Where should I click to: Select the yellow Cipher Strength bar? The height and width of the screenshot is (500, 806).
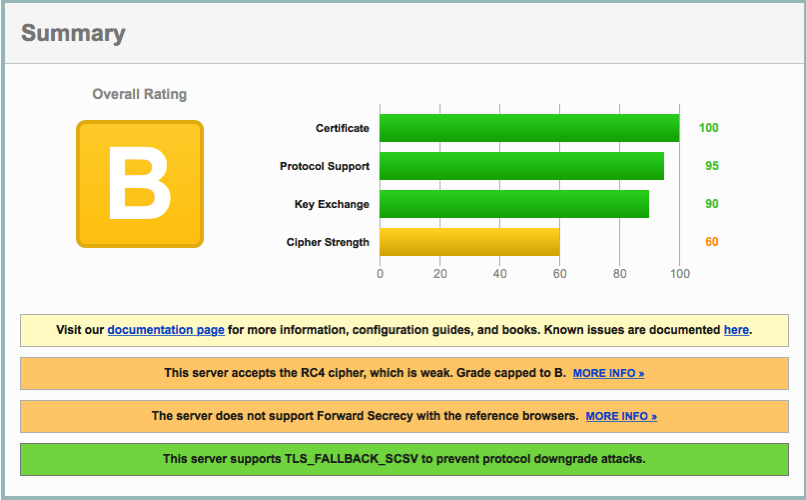tap(469, 242)
